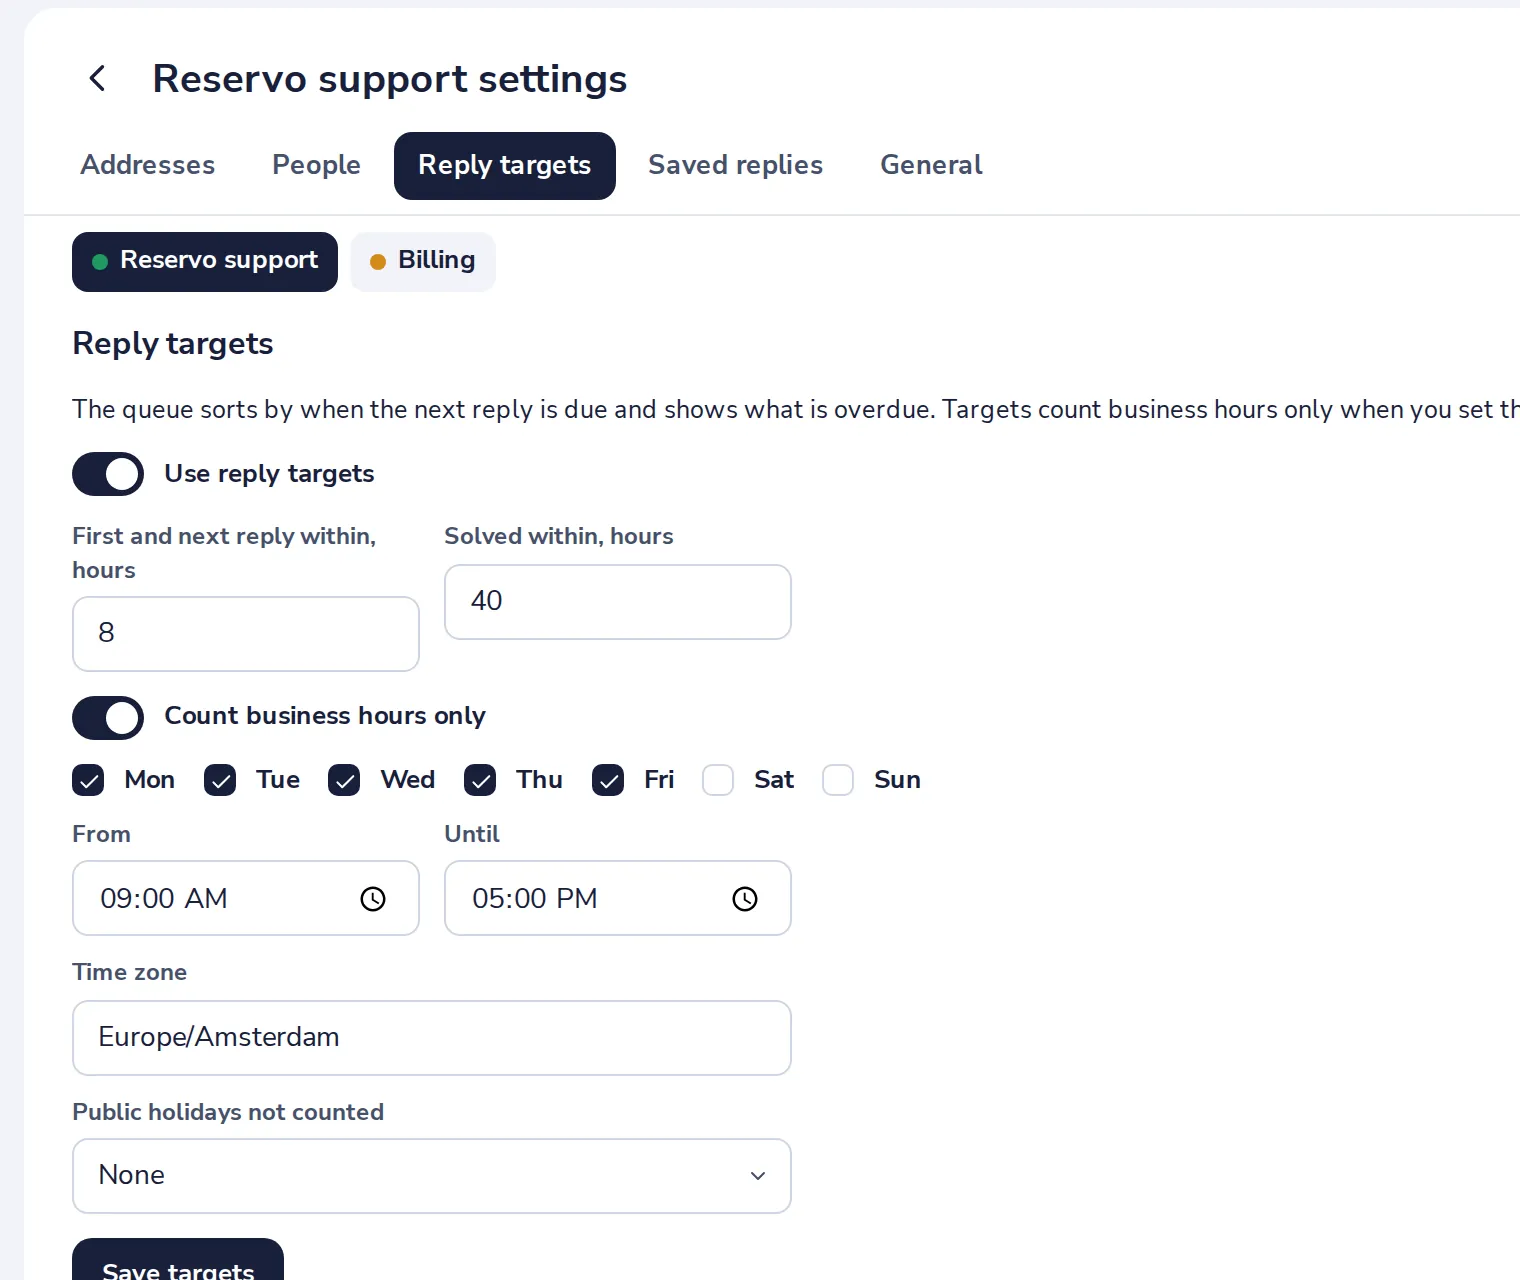The width and height of the screenshot is (1520, 1280).
Task: Select the Billing inbox chip
Action: coord(423,262)
